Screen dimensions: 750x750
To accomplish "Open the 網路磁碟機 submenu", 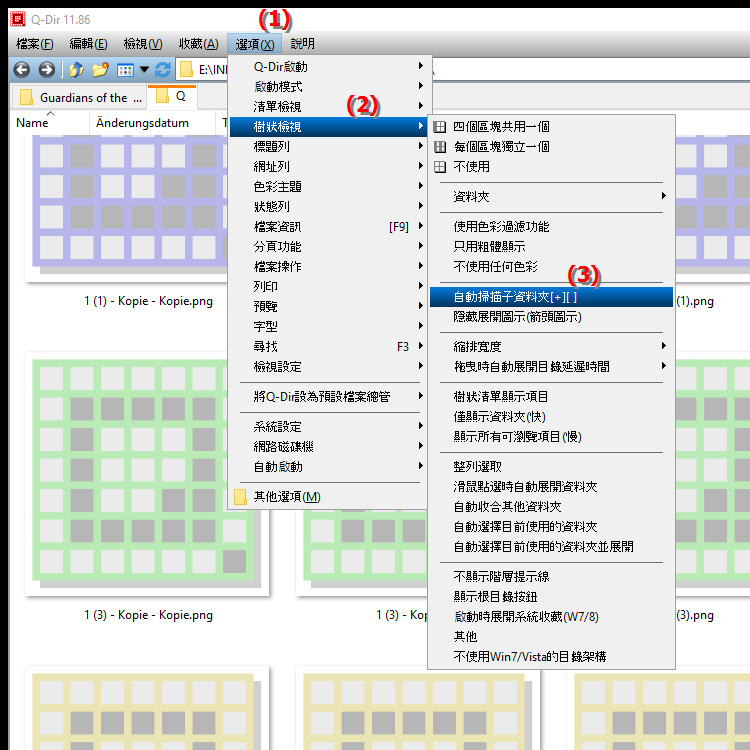I will click(328, 447).
